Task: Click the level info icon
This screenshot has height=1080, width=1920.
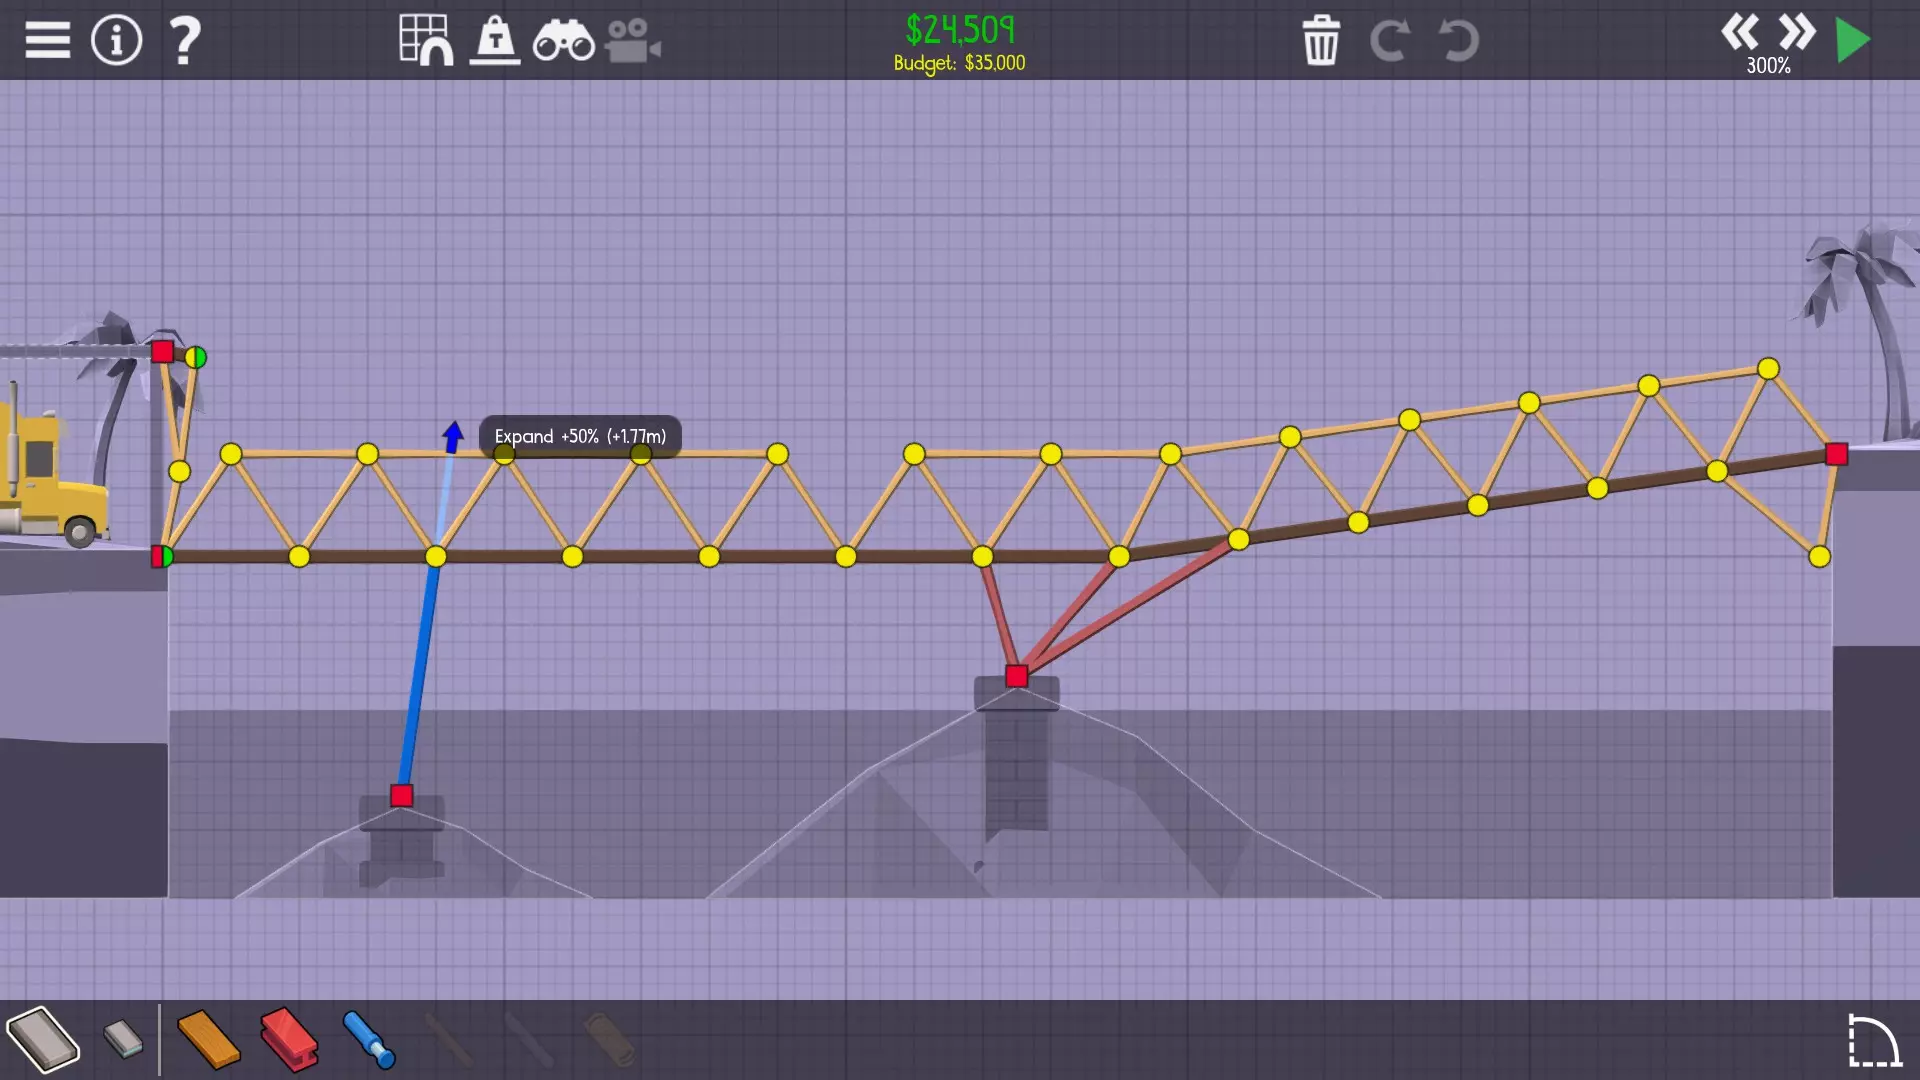Action: pyautogui.click(x=116, y=41)
